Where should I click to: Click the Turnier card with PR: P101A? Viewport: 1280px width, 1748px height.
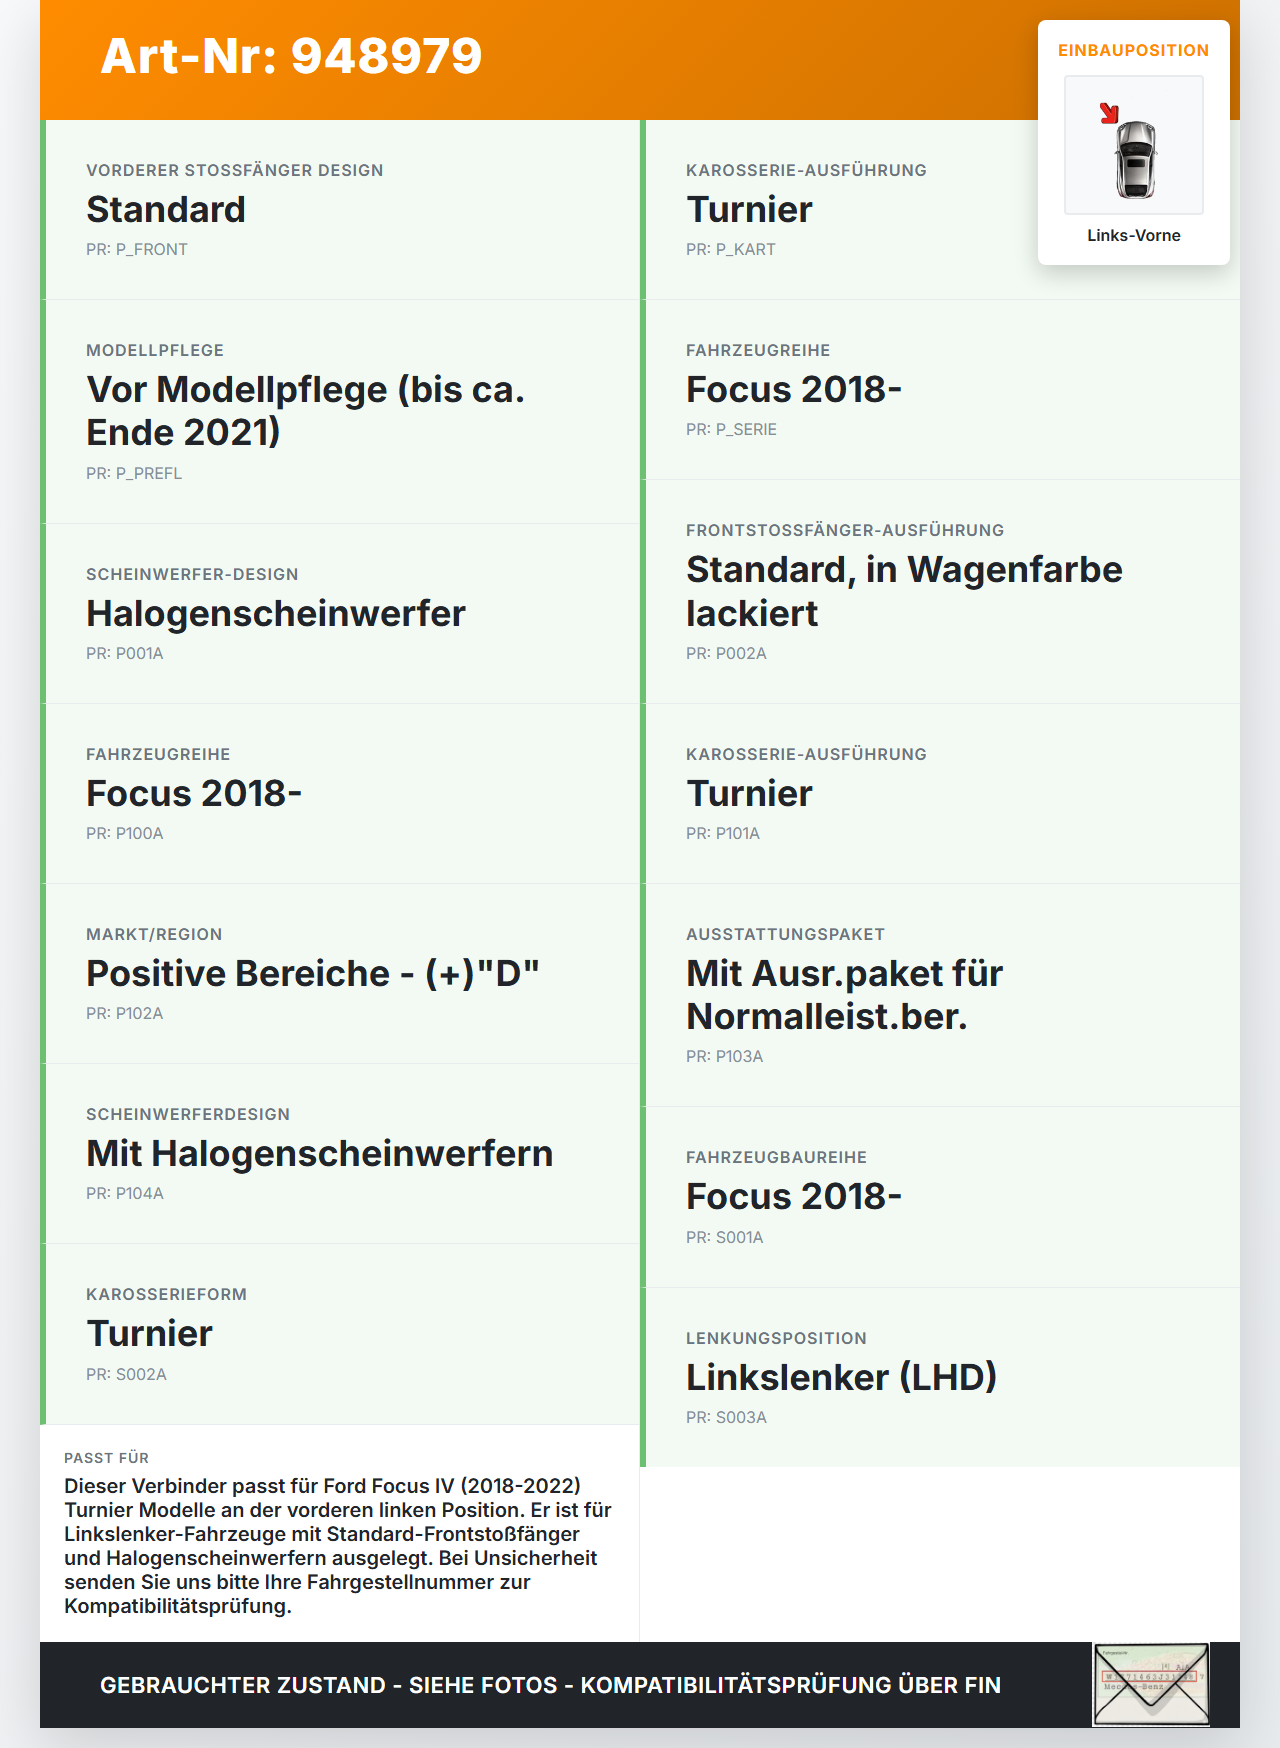click(x=940, y=794)
